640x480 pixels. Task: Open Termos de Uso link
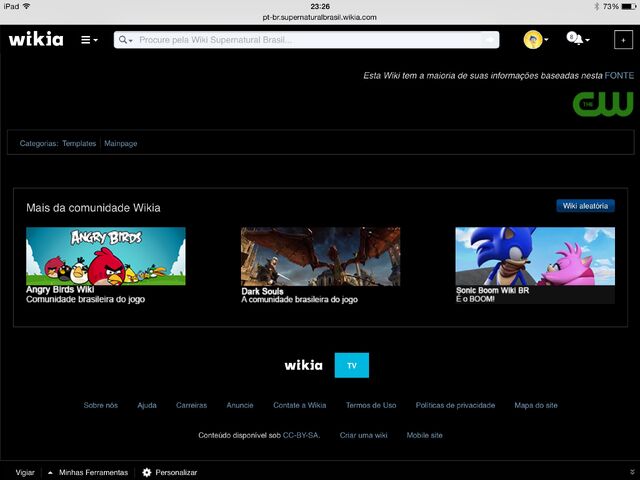coord(371,405)
